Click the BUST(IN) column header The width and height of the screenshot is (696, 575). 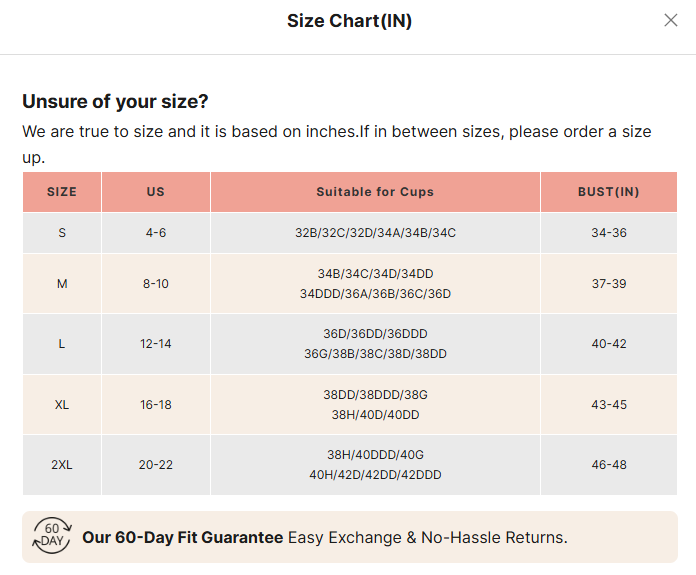608,192
